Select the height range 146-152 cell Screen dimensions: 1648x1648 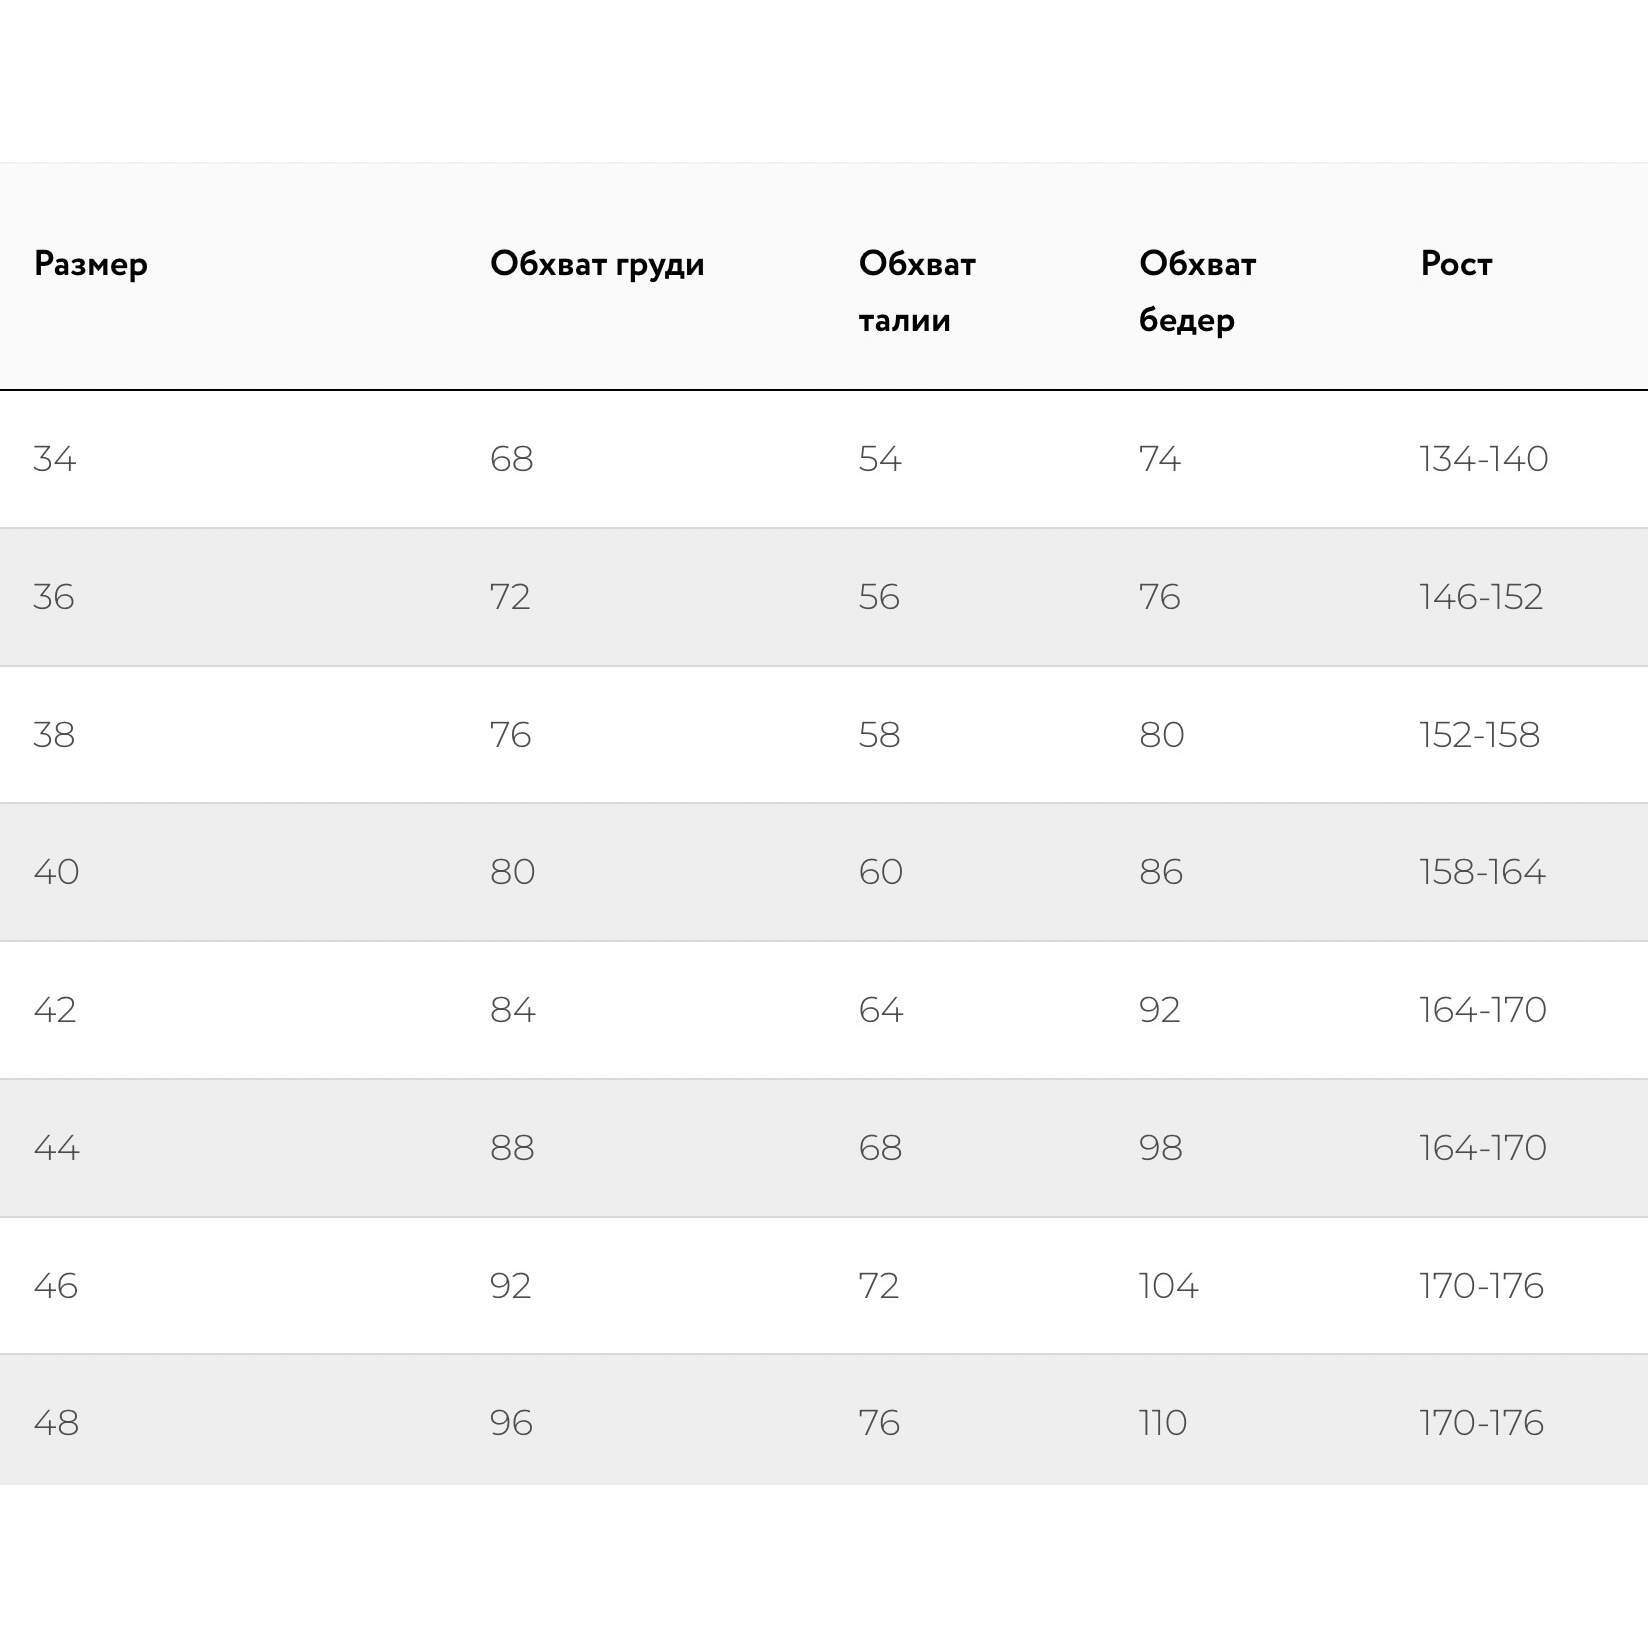[1481, 597]
